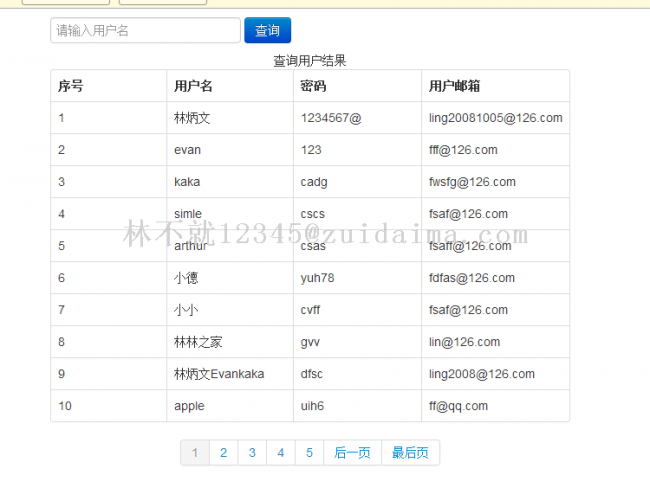
Task: Click the apple username in row 10
Action: pos(189,406)
